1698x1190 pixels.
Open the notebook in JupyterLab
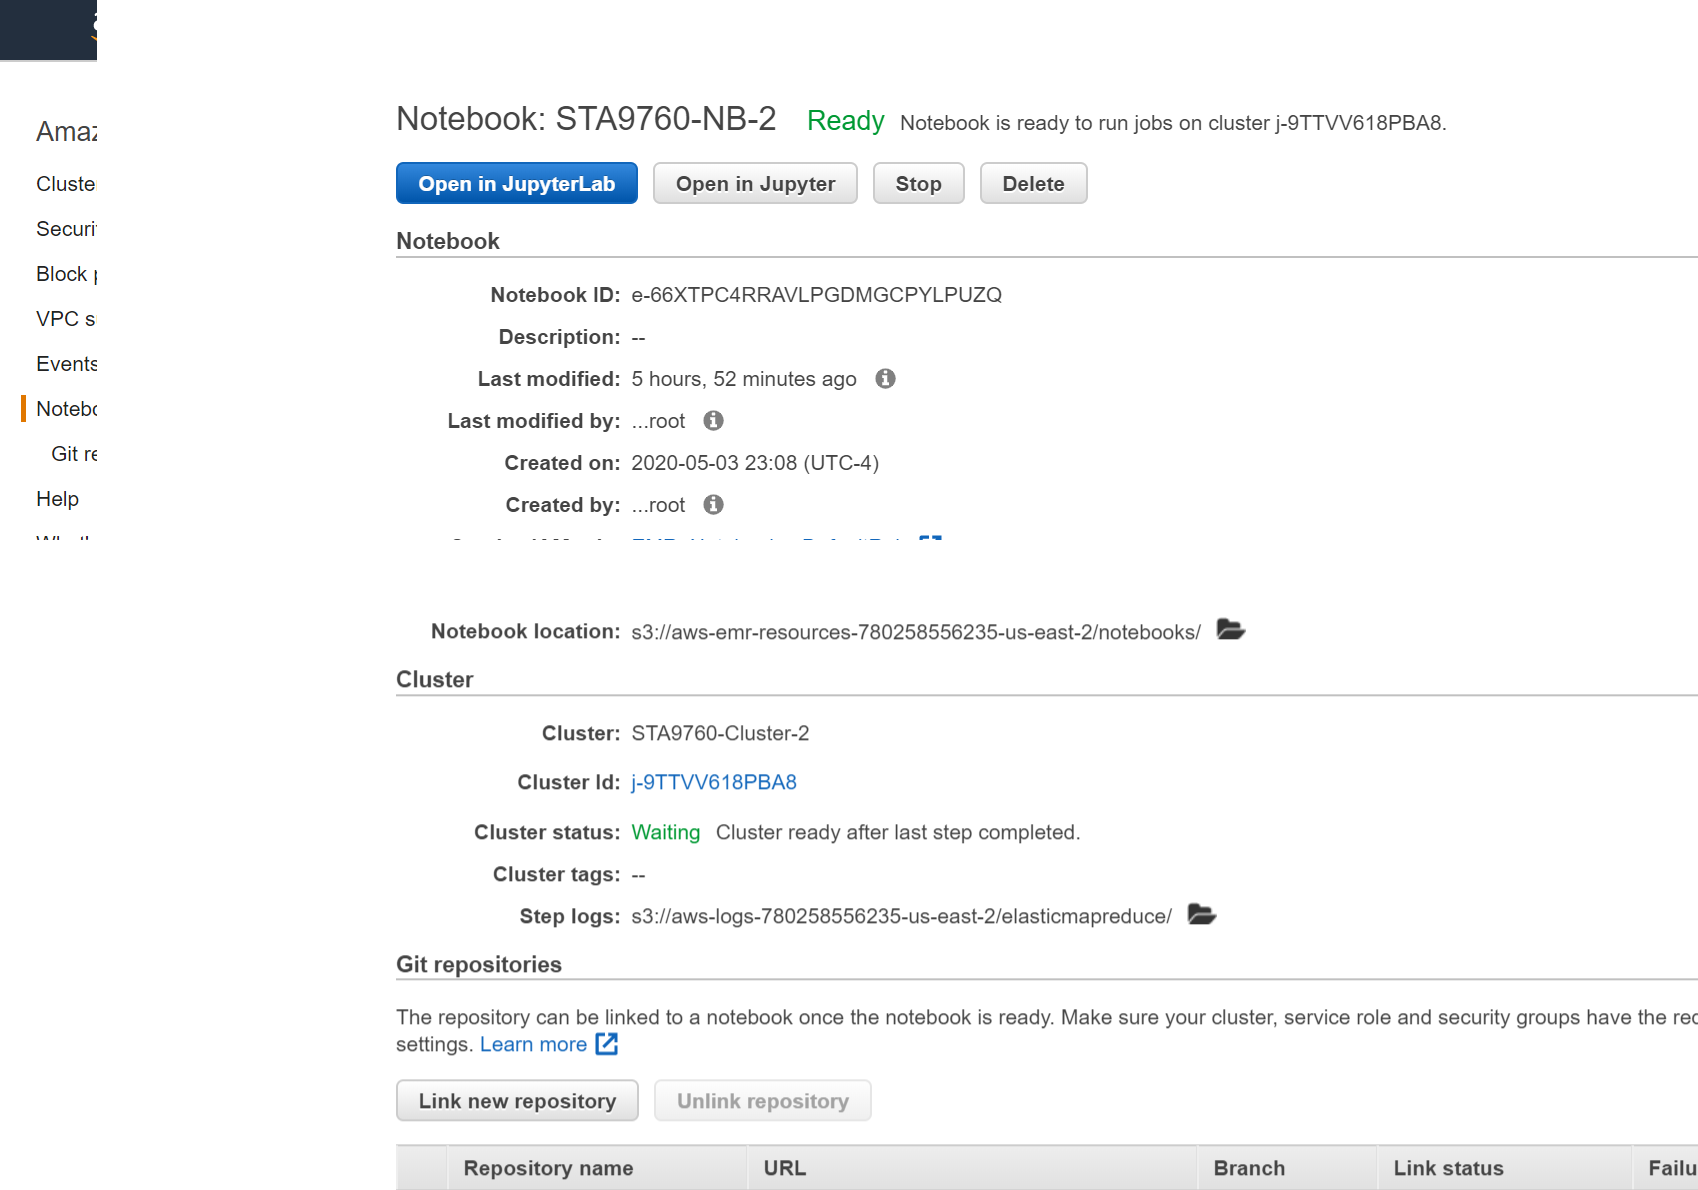click(516, 183)
